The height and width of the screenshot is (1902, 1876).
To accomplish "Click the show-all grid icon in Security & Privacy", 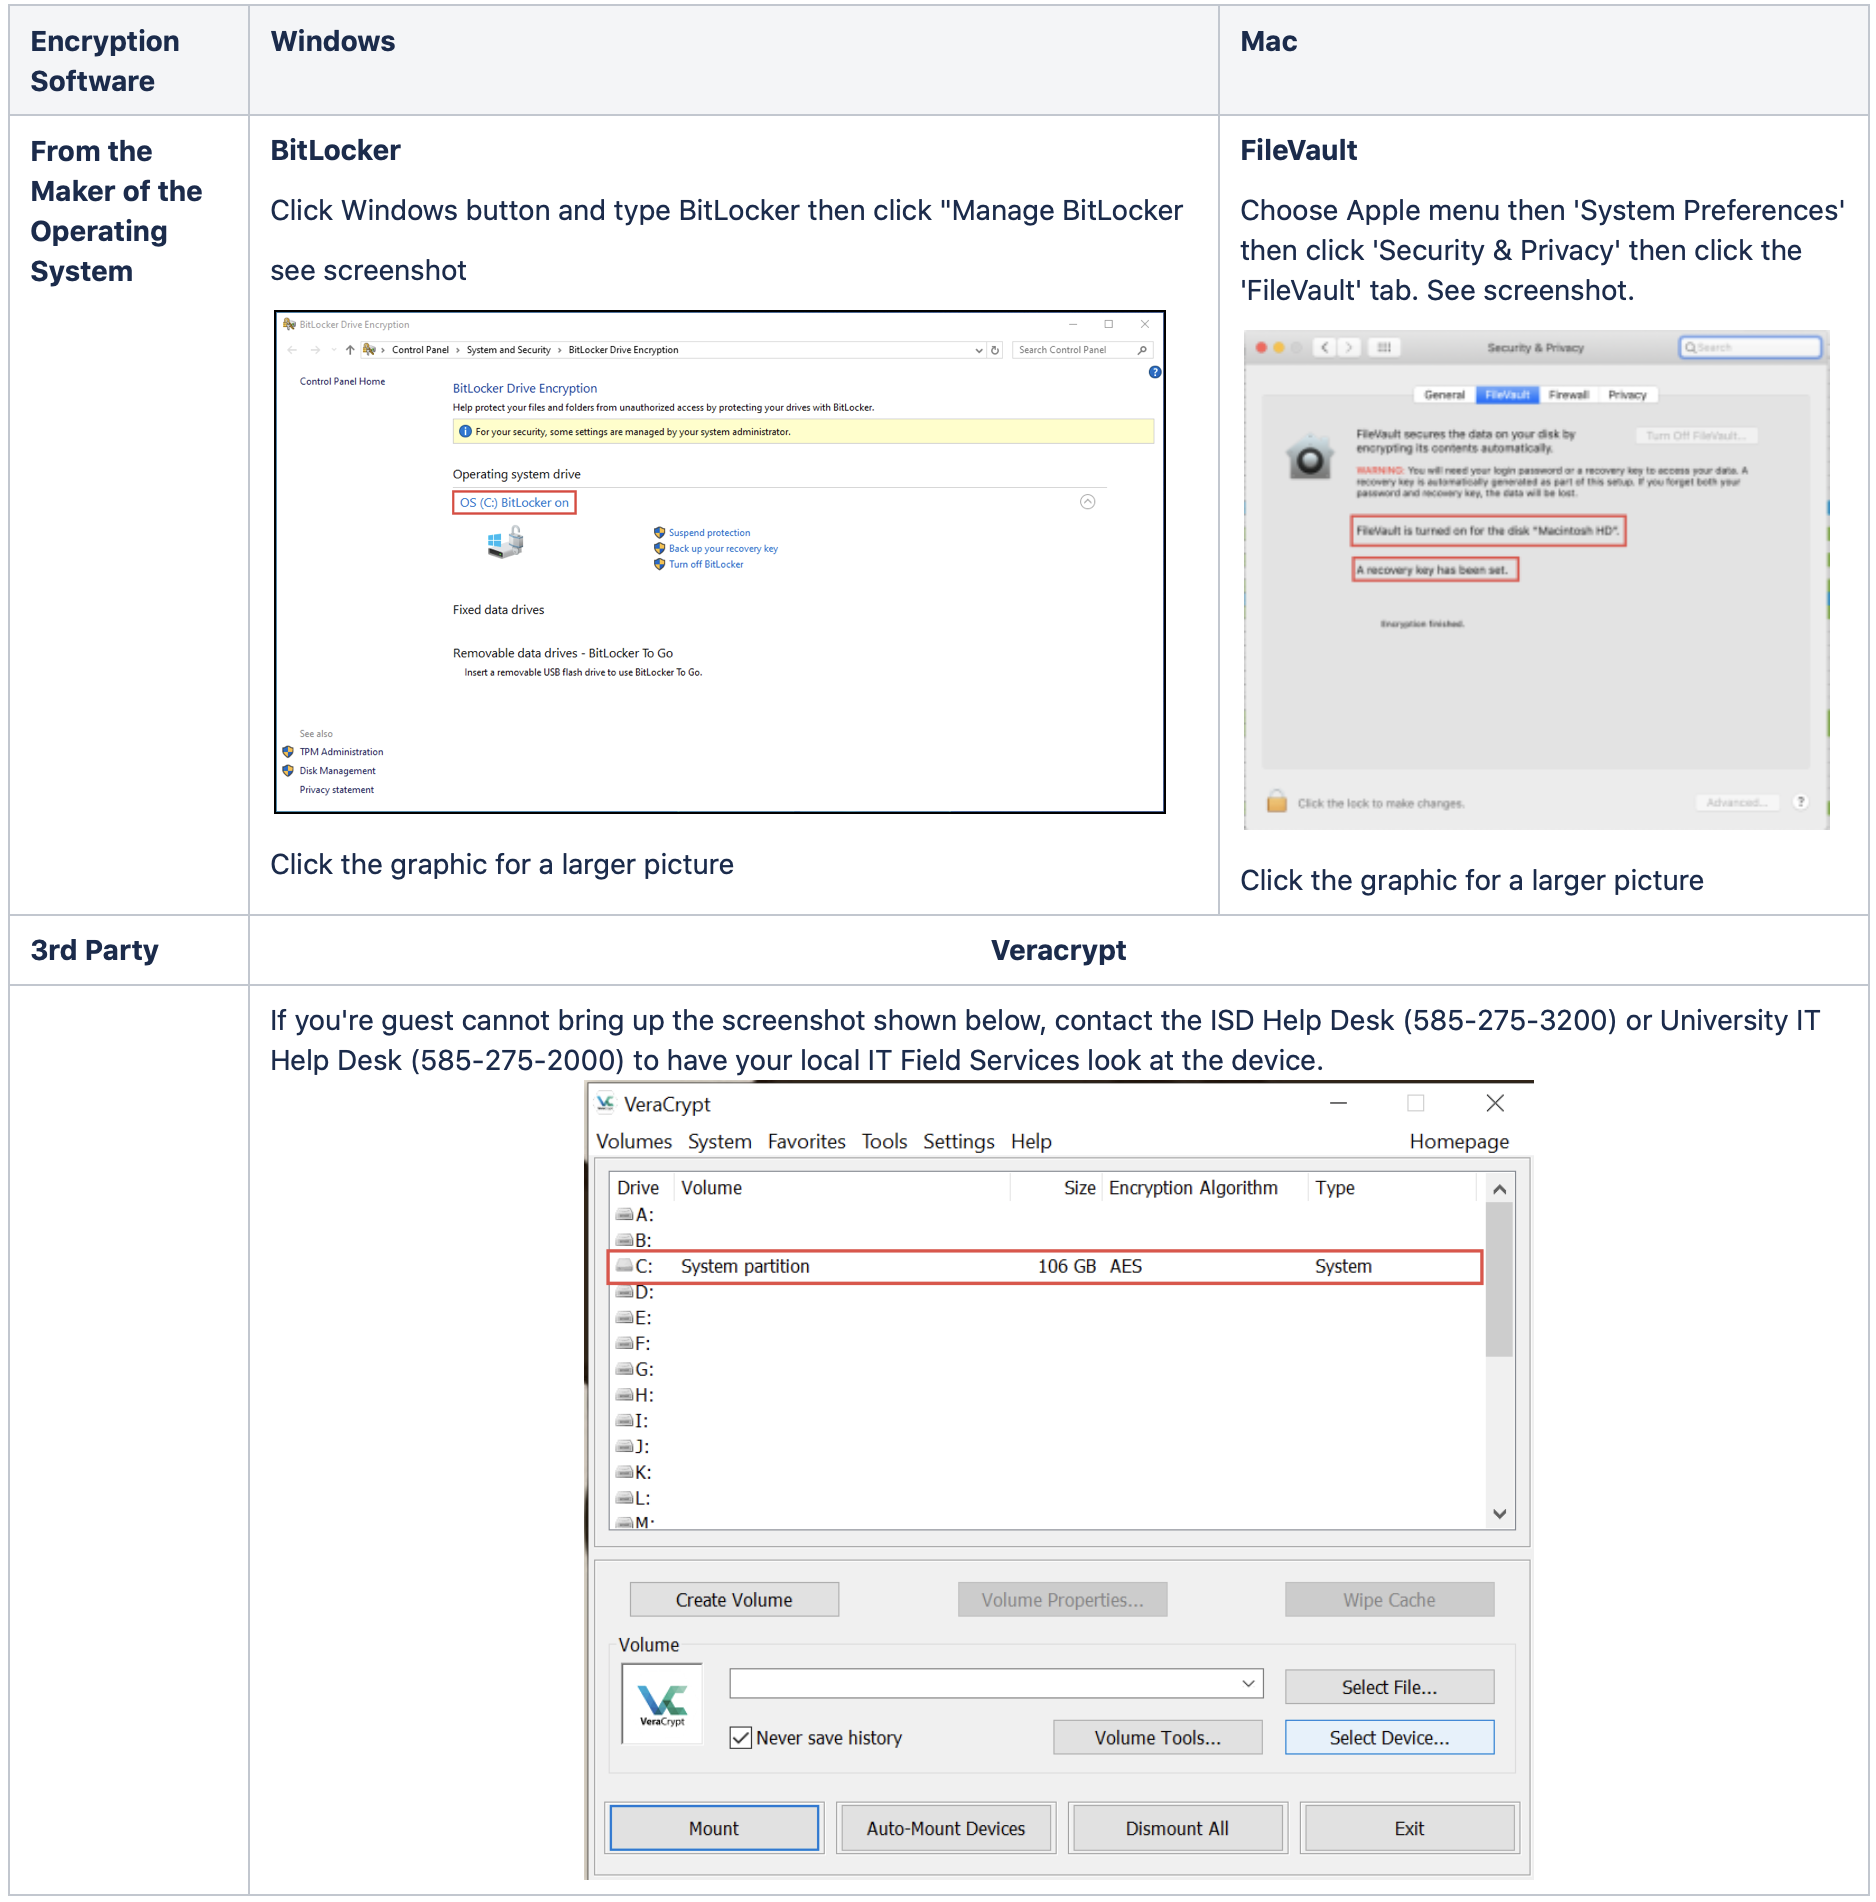I will coord(1384,347).
